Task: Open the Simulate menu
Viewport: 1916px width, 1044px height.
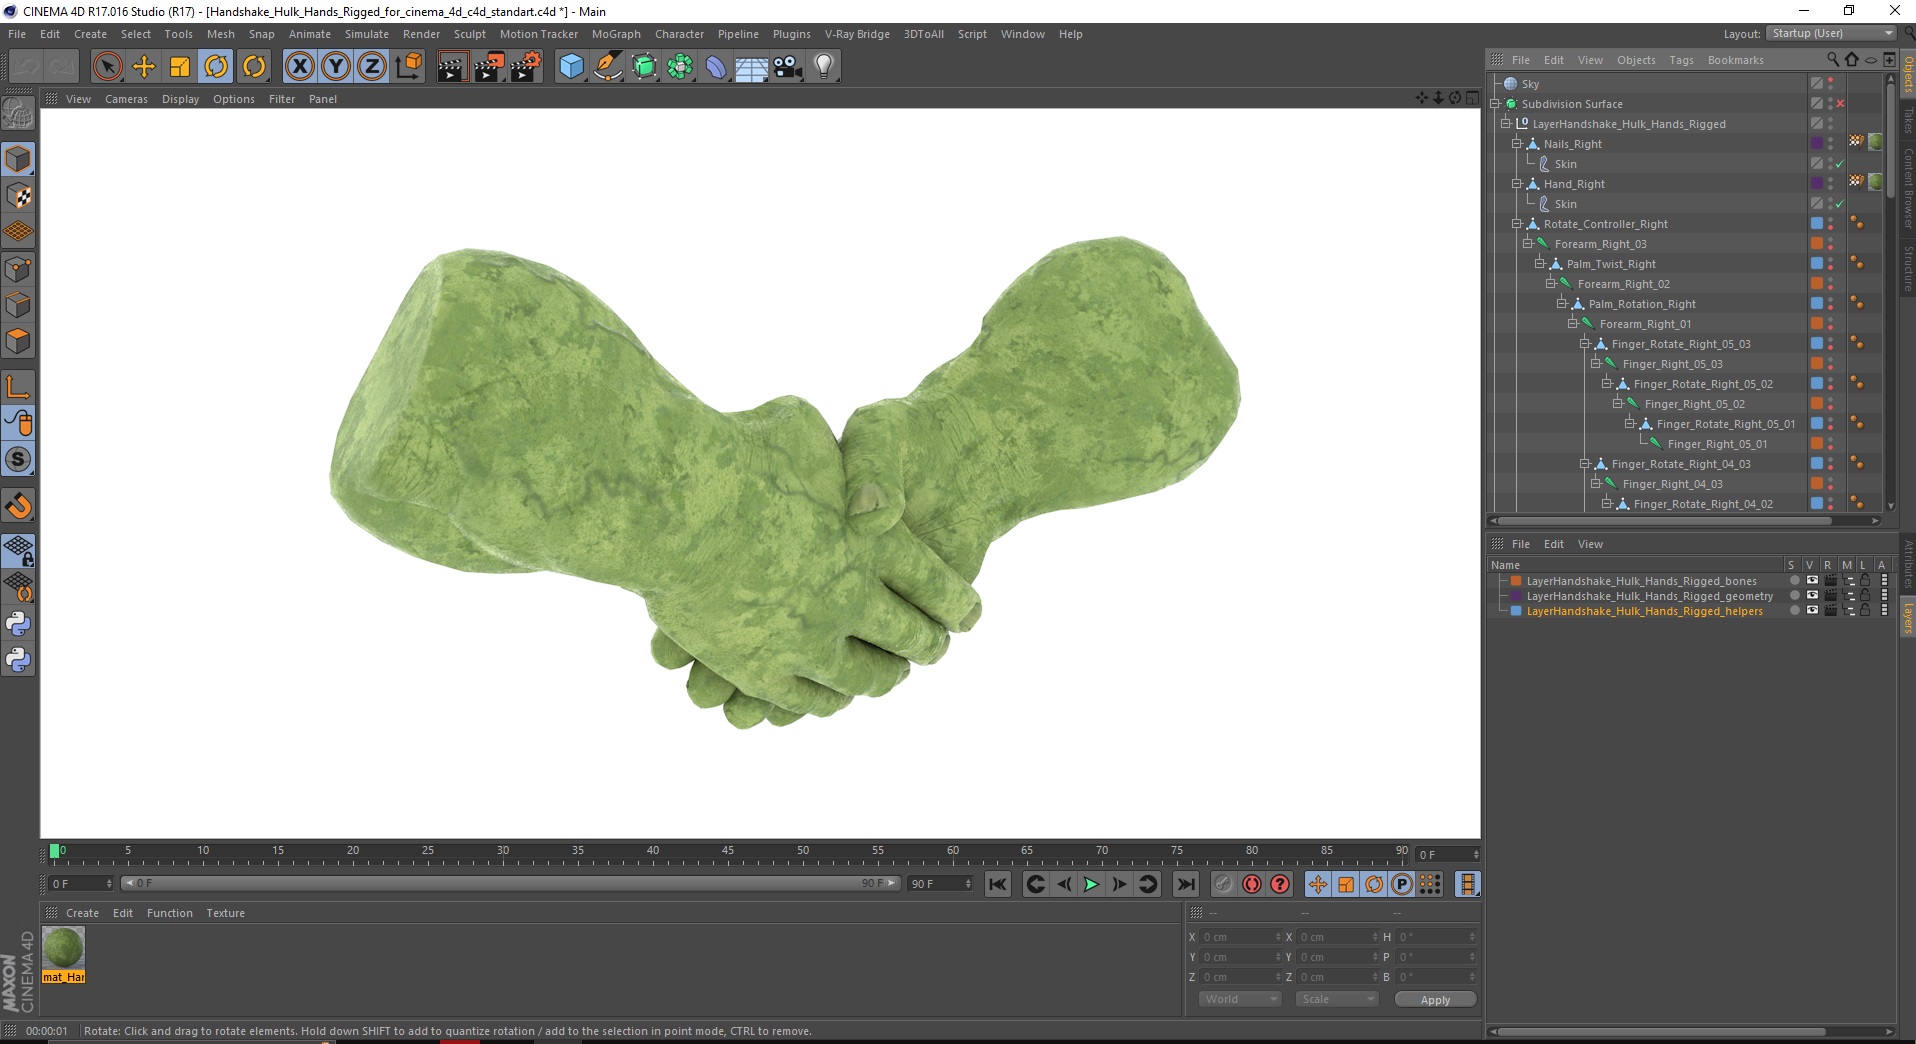Action: (x=367, y=34)
